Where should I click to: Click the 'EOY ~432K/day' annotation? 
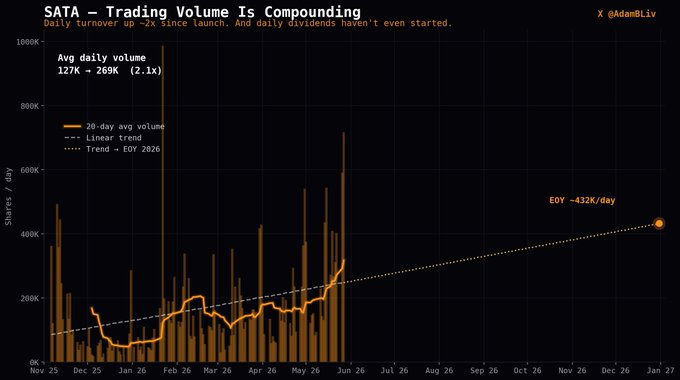pyautogui.click(x=582, y=200)
